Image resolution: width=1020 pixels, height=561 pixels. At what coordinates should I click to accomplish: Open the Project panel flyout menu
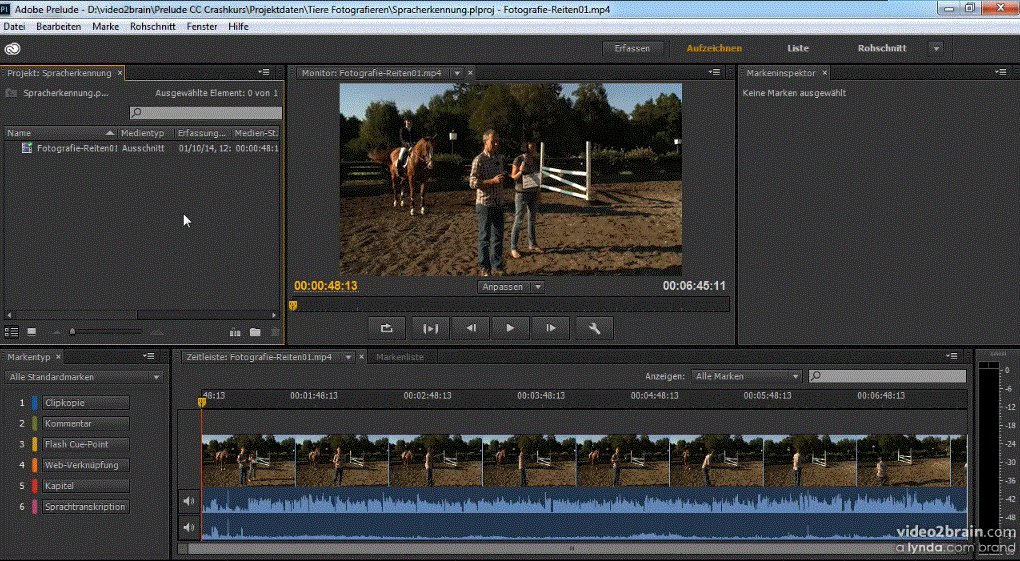(x=263, y=72)
